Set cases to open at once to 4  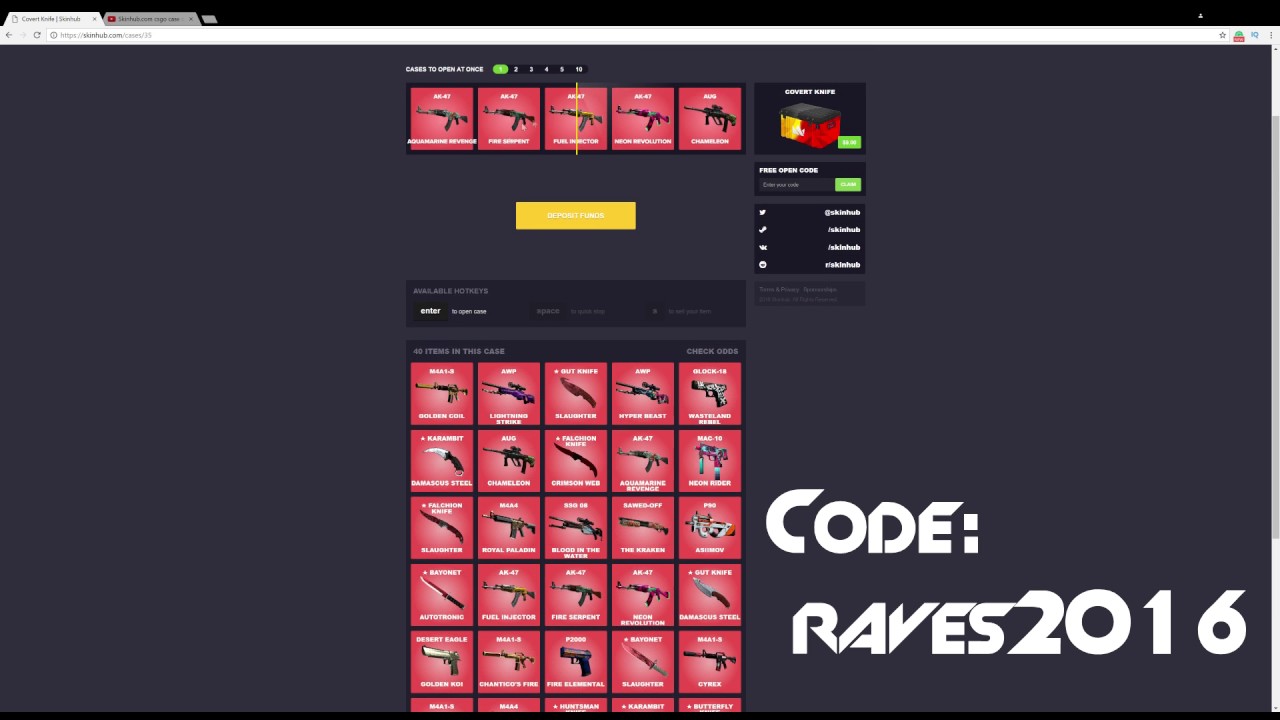(546, 69)
